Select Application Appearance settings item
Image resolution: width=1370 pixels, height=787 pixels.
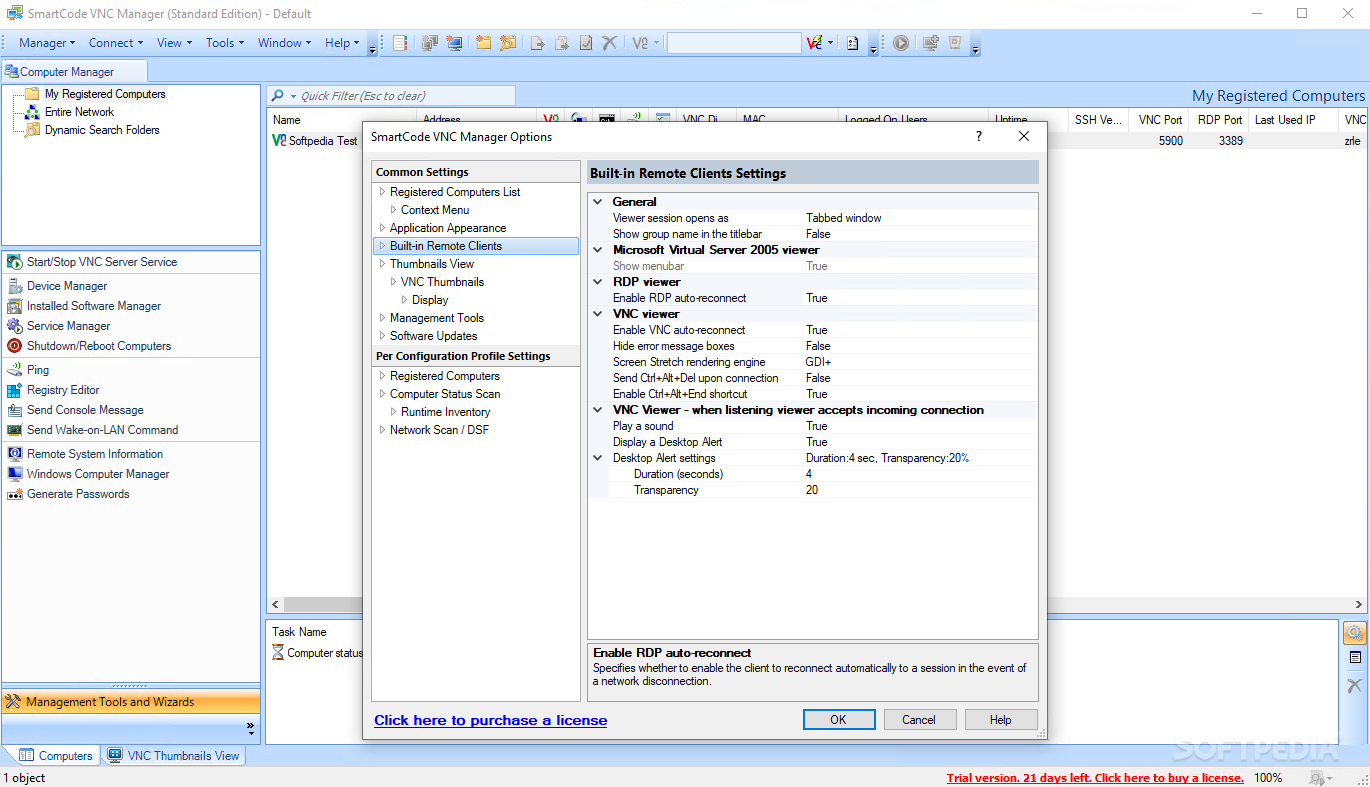[x=448, y=228]
